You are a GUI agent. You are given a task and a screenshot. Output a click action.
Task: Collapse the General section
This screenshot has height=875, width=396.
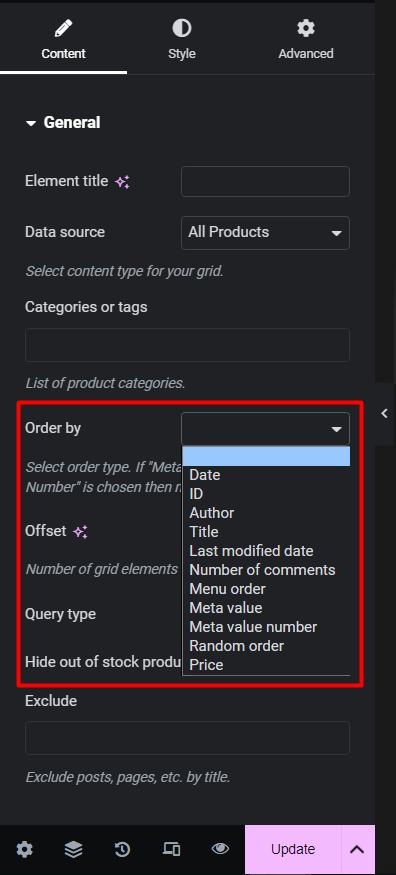[x=63, y=123]
